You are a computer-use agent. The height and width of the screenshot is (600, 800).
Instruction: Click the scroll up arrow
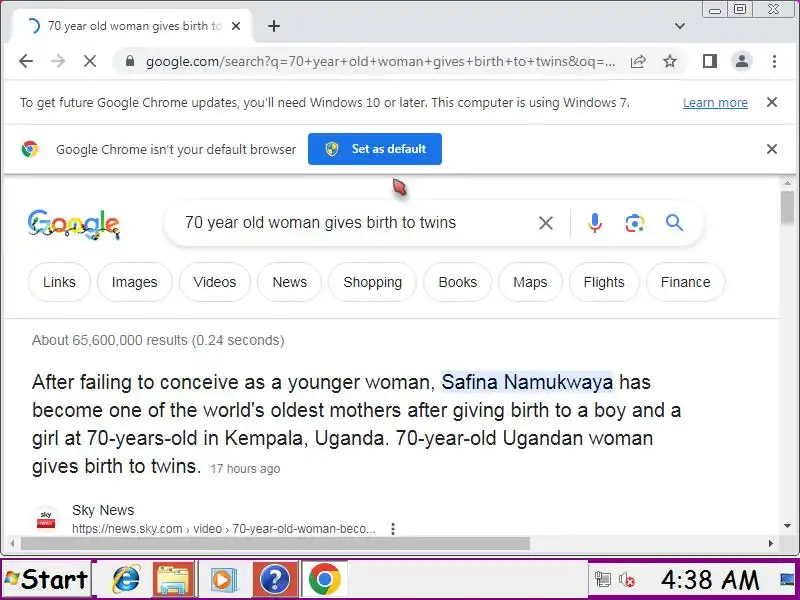(787, 183)
